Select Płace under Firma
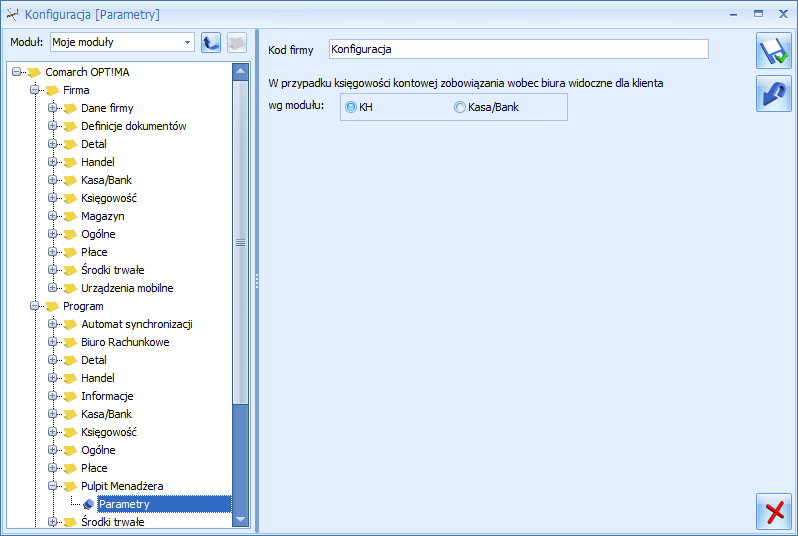This screenshot has height=536, width=798. [94, 252]
